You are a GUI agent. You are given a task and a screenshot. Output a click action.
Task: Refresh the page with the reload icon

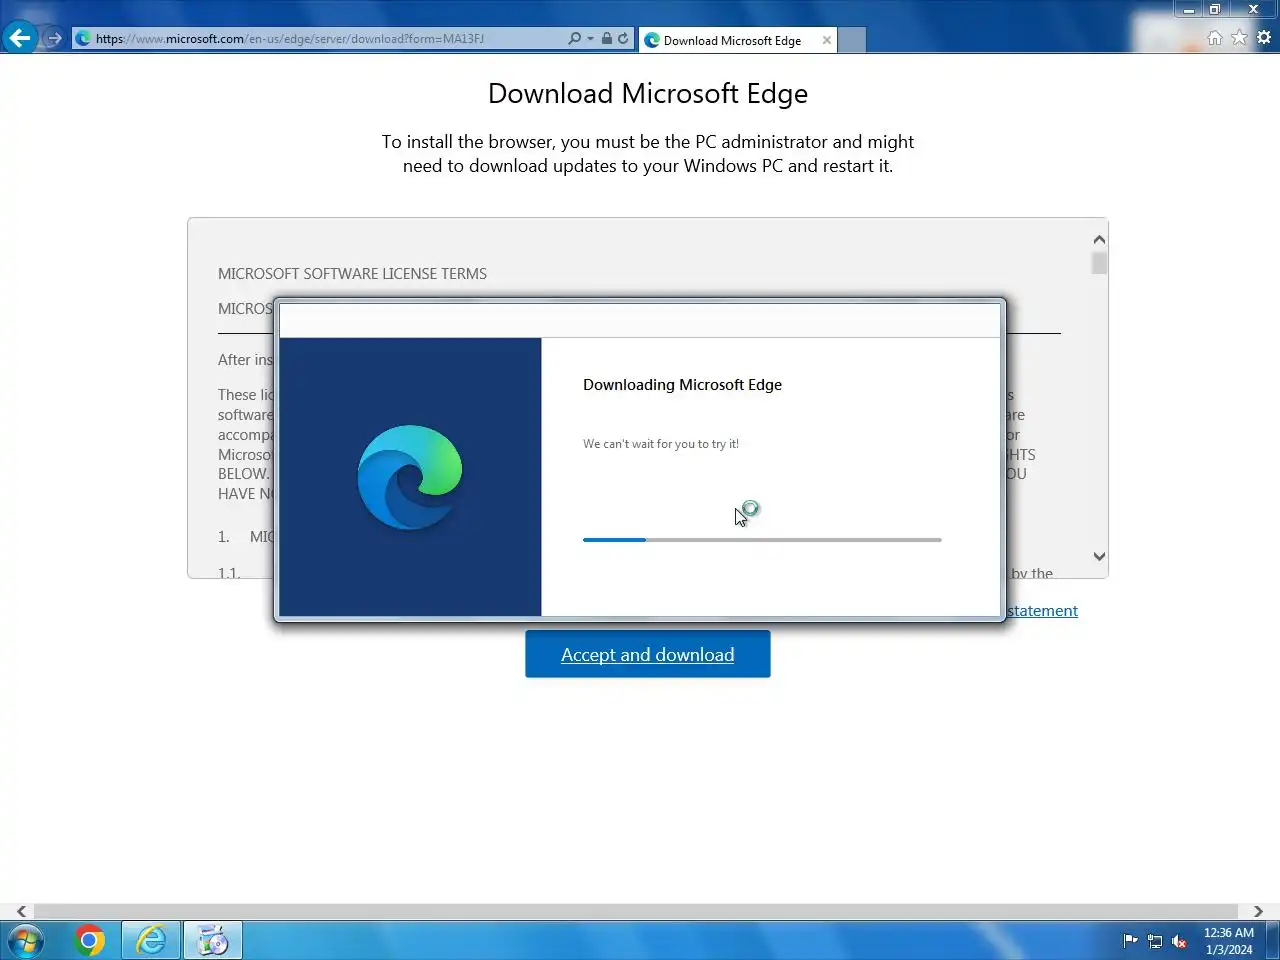(623, 39)
